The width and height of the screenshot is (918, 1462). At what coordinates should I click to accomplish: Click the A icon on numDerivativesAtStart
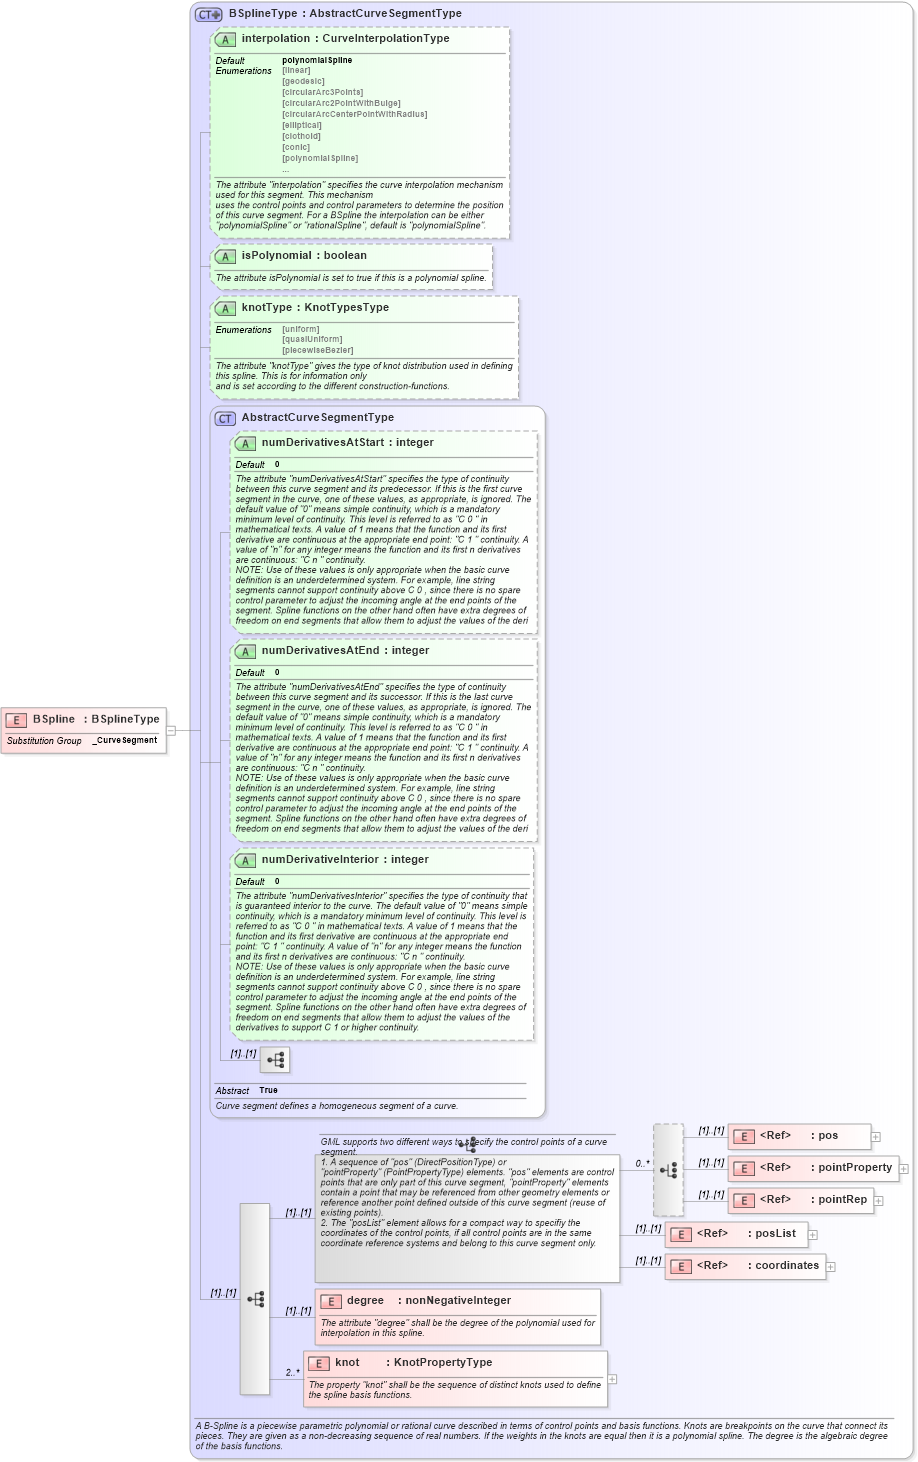pyautogui.click(x=244, y=442)
